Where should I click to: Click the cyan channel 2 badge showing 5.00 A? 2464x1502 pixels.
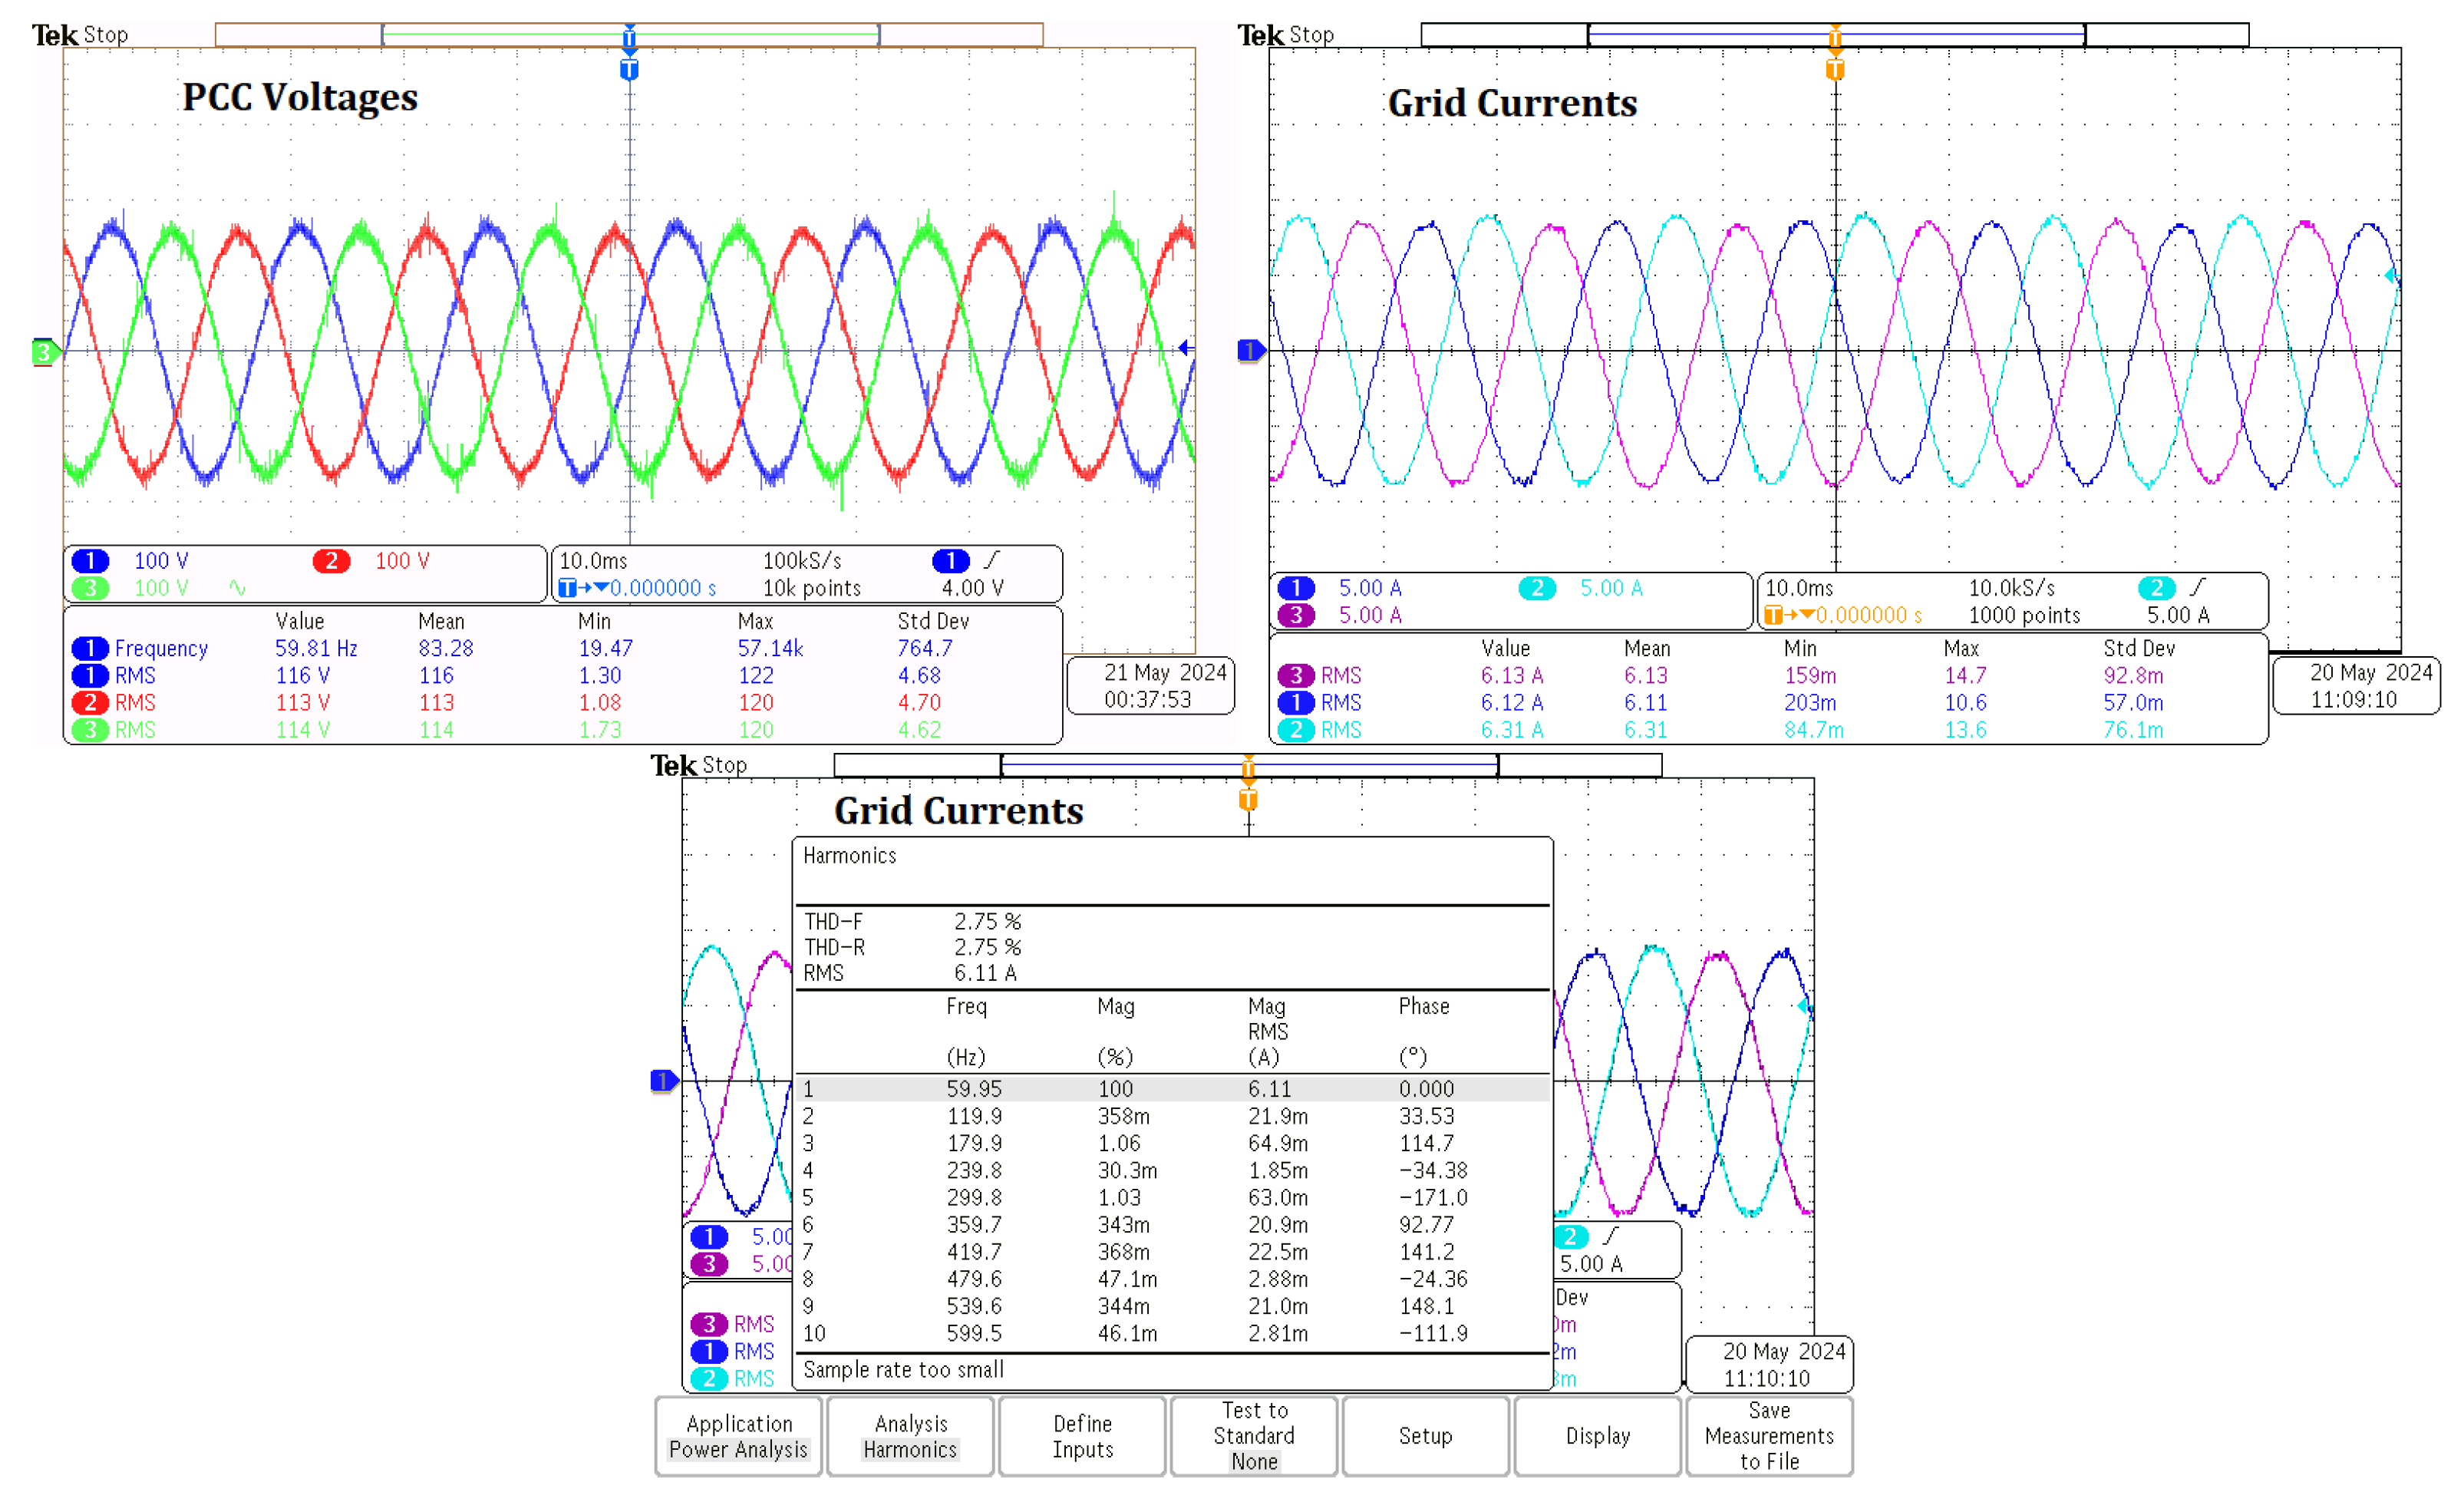pos(1536,588)
